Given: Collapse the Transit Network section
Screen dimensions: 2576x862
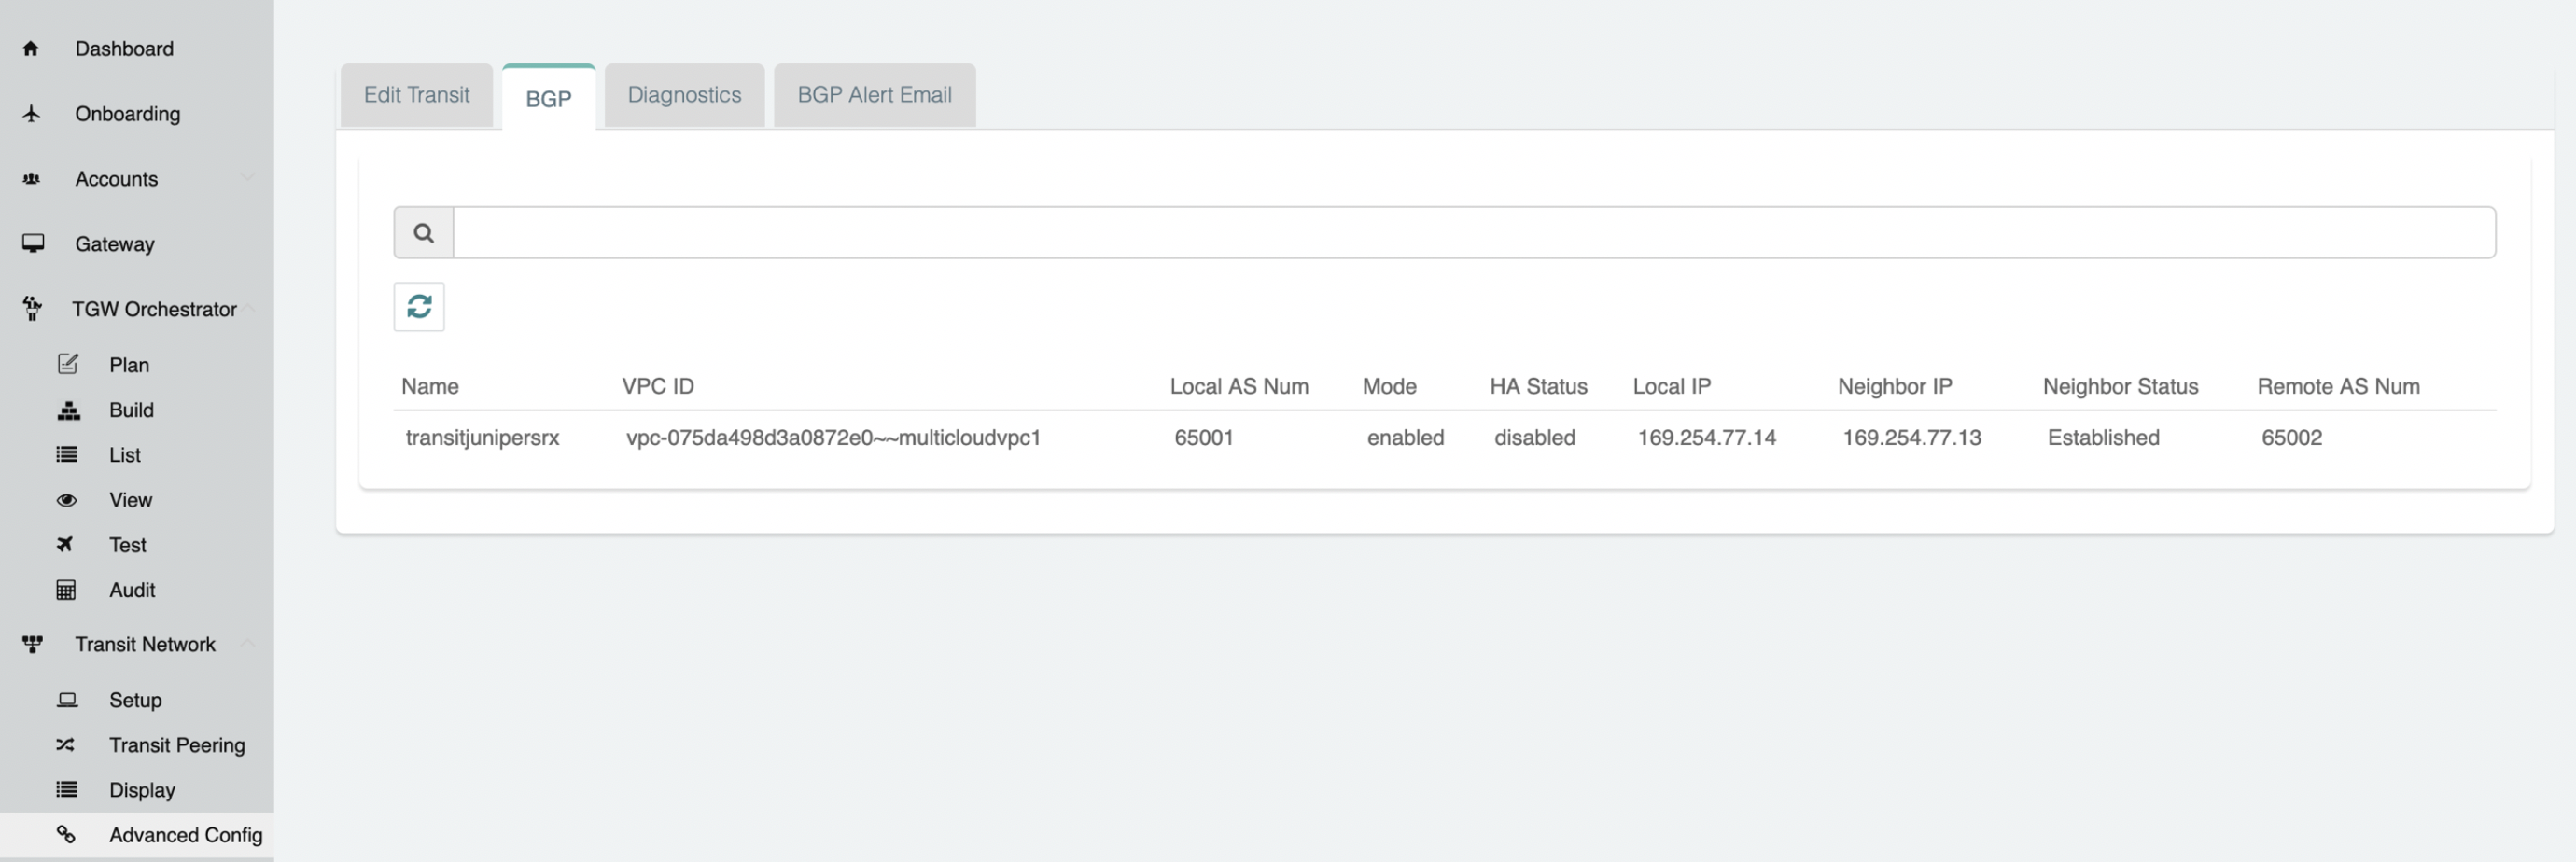Looking at the screenshot, I should tap(249, 643).
